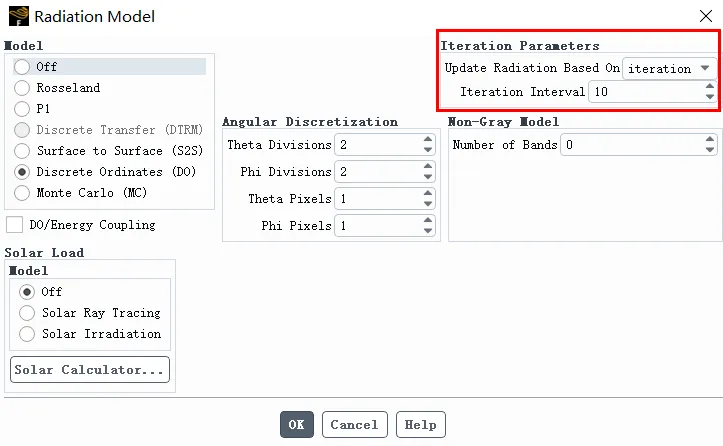Viewport: 723px width, 446px height.
Task: Open the Solar Calculator
Action: click(x=90, y=370)
